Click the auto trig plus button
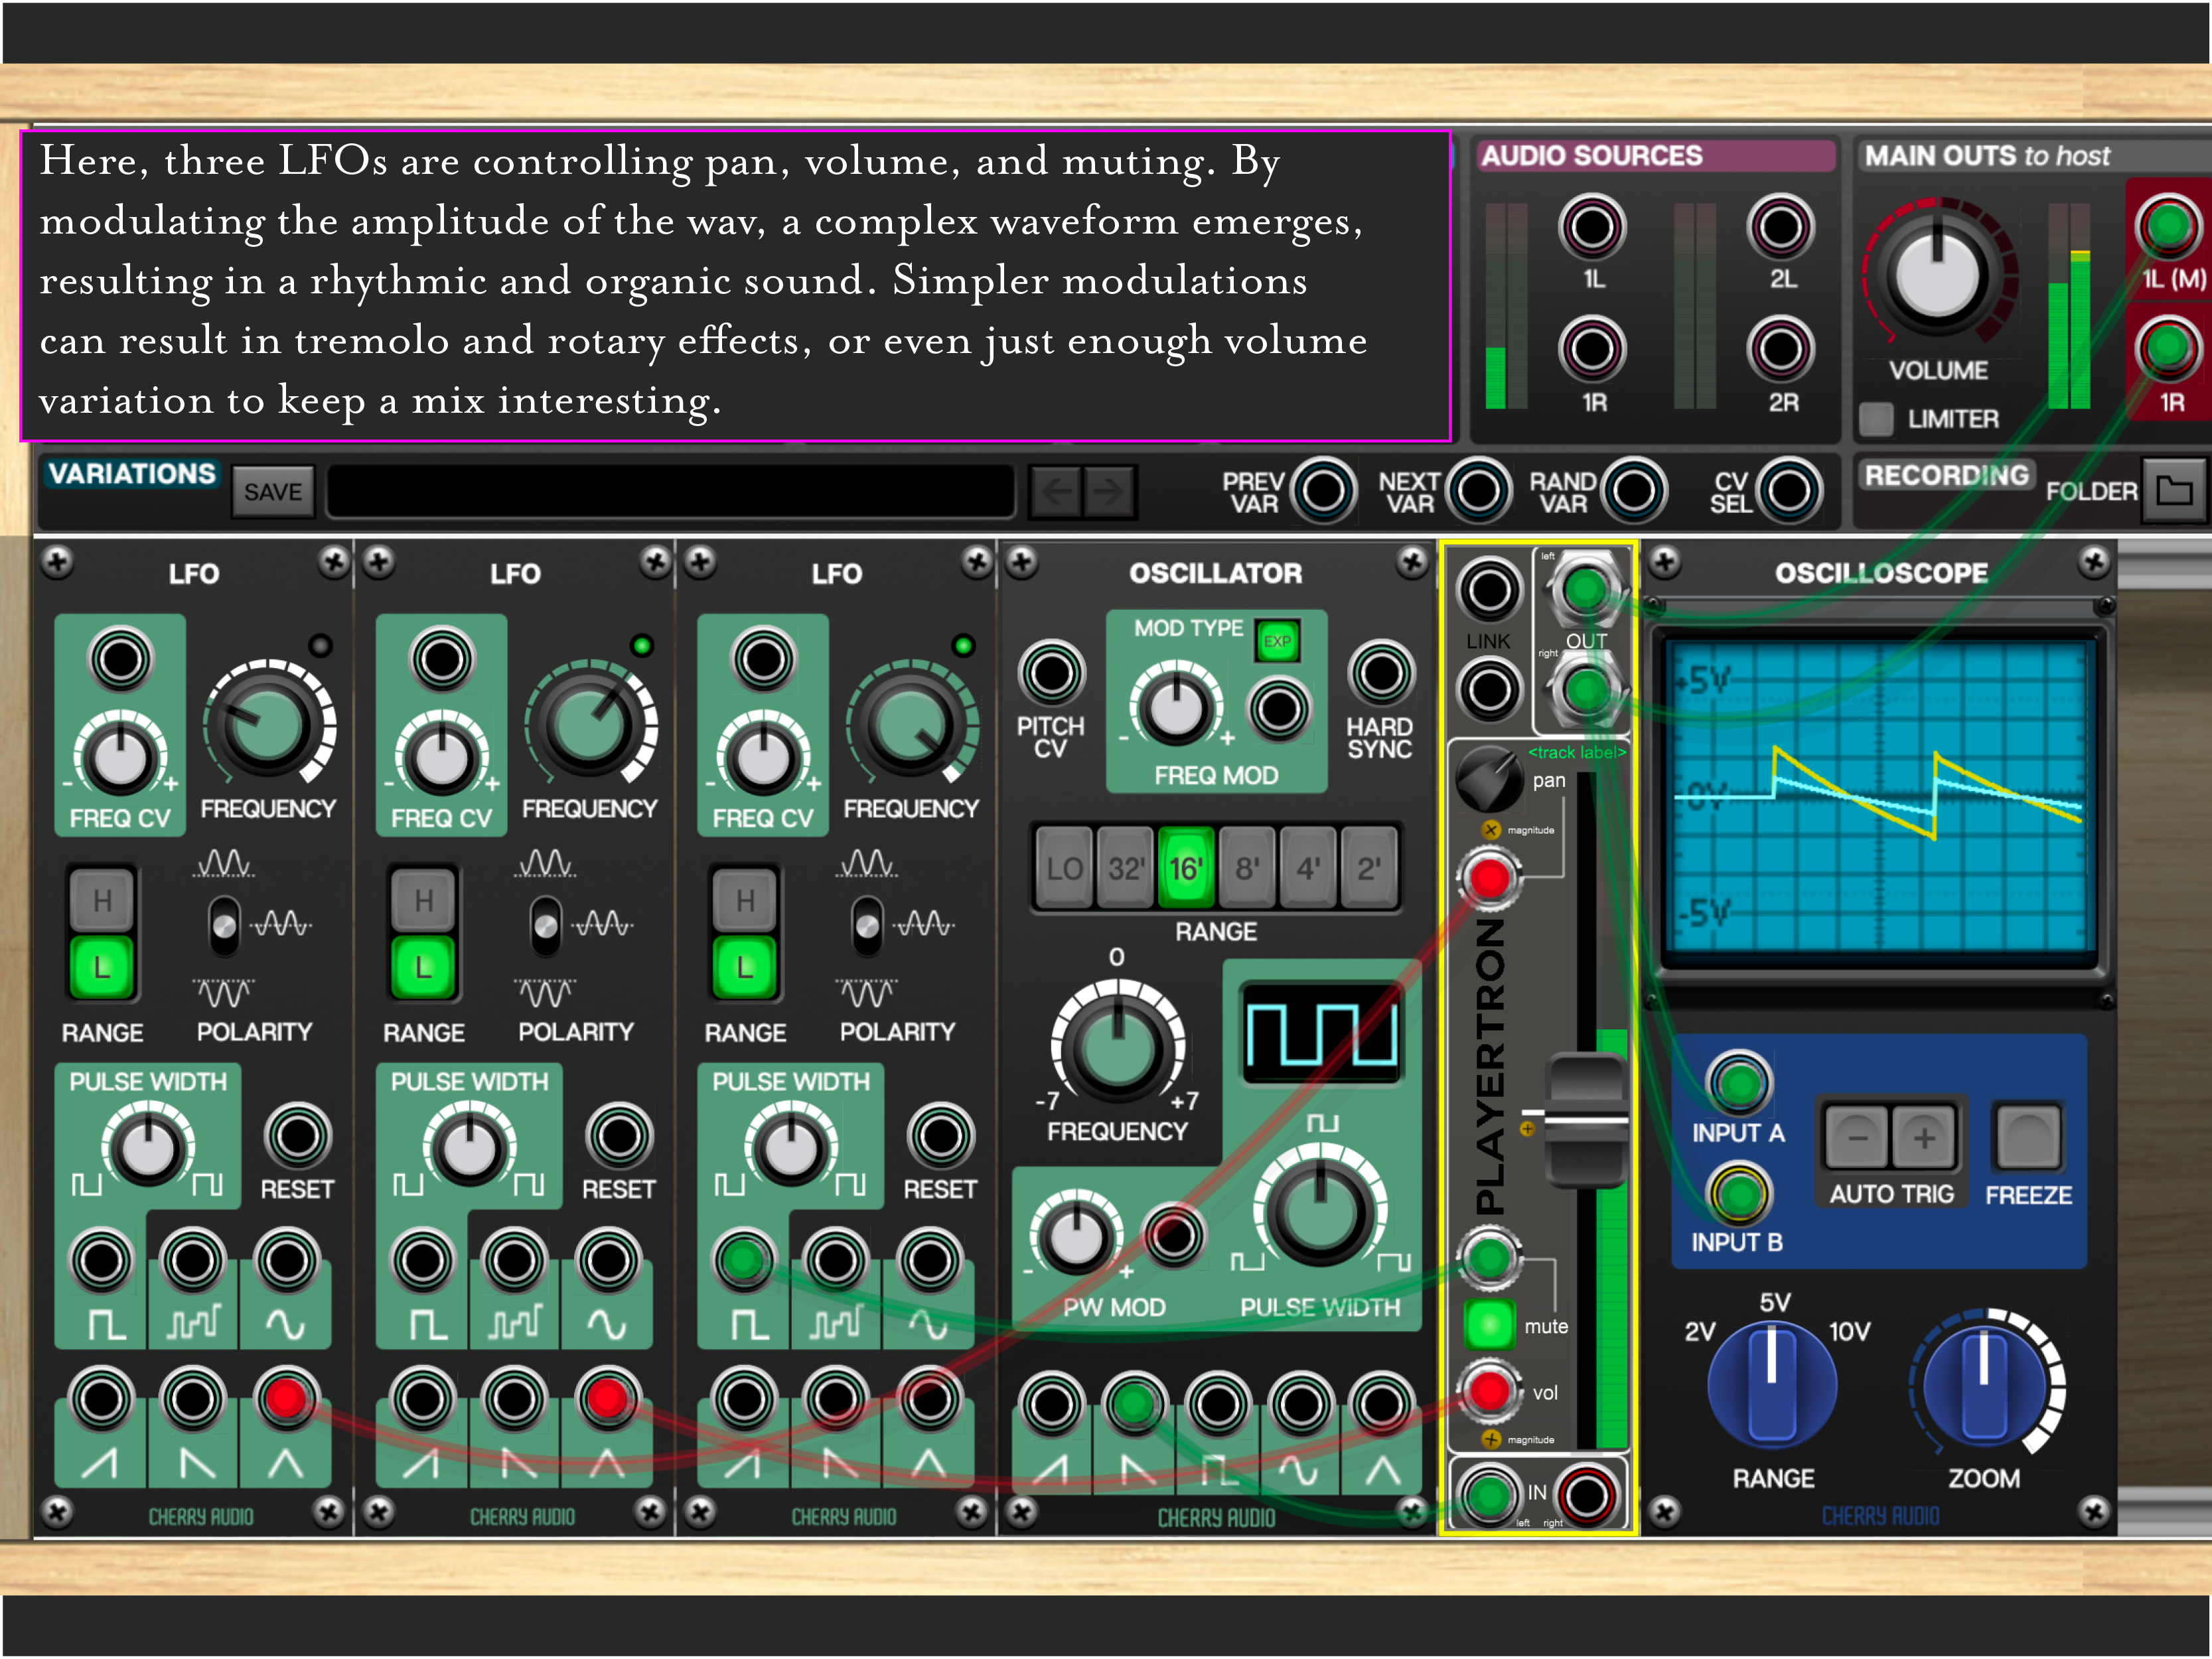 [x=1923, y=1137]
